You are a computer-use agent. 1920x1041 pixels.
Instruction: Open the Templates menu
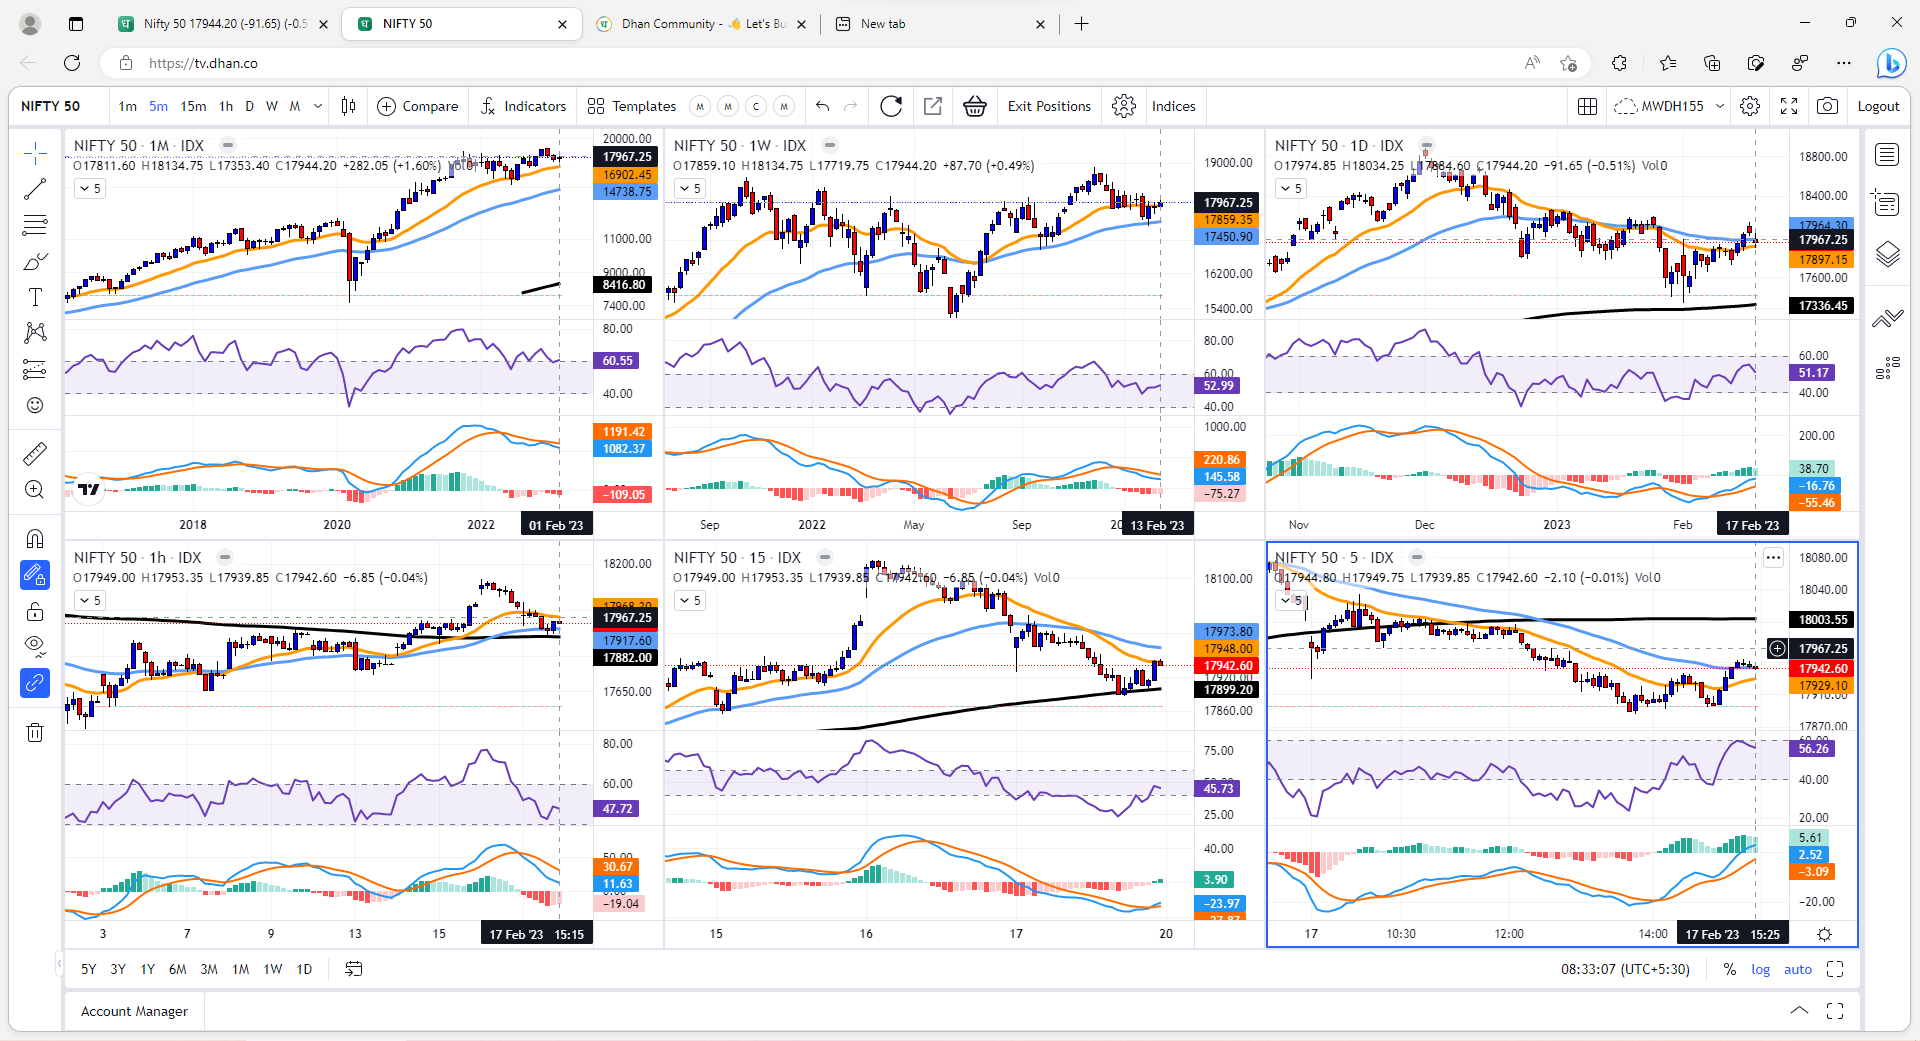pos(632,106)
